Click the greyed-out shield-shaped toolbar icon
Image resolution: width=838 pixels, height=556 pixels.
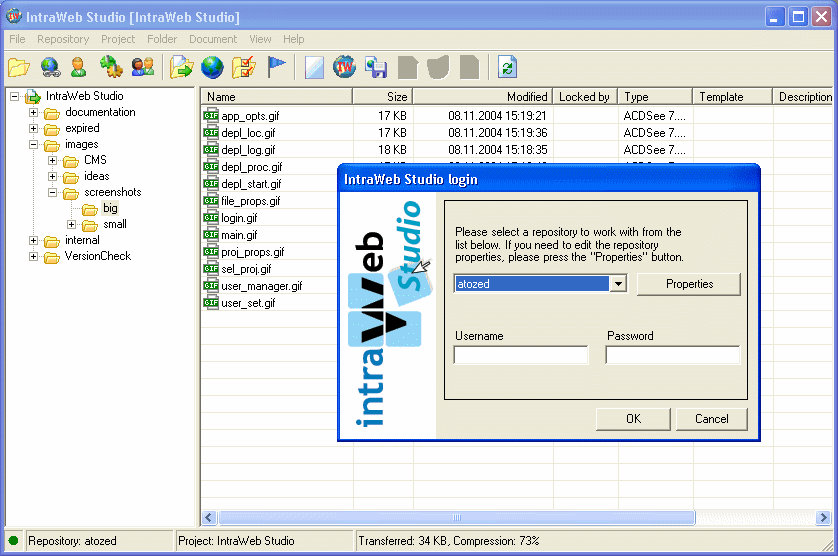tap(438, 67)
